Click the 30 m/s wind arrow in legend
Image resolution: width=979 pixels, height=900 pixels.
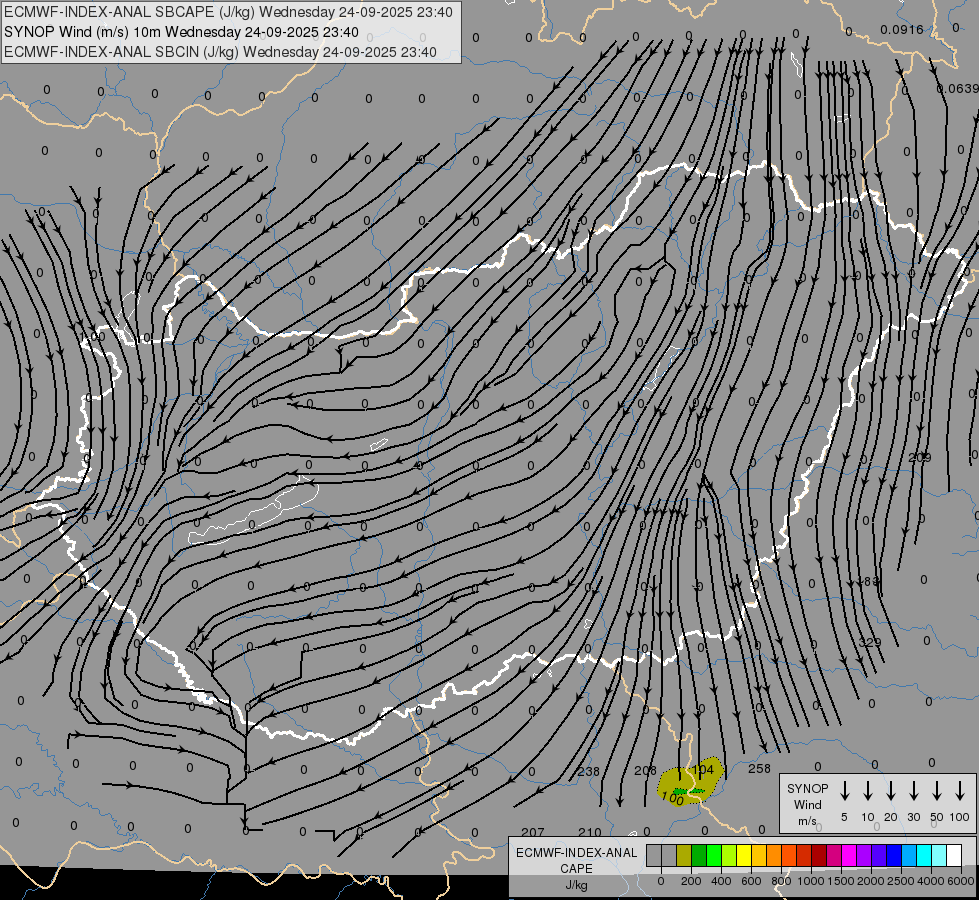click(x=913, y=791)
